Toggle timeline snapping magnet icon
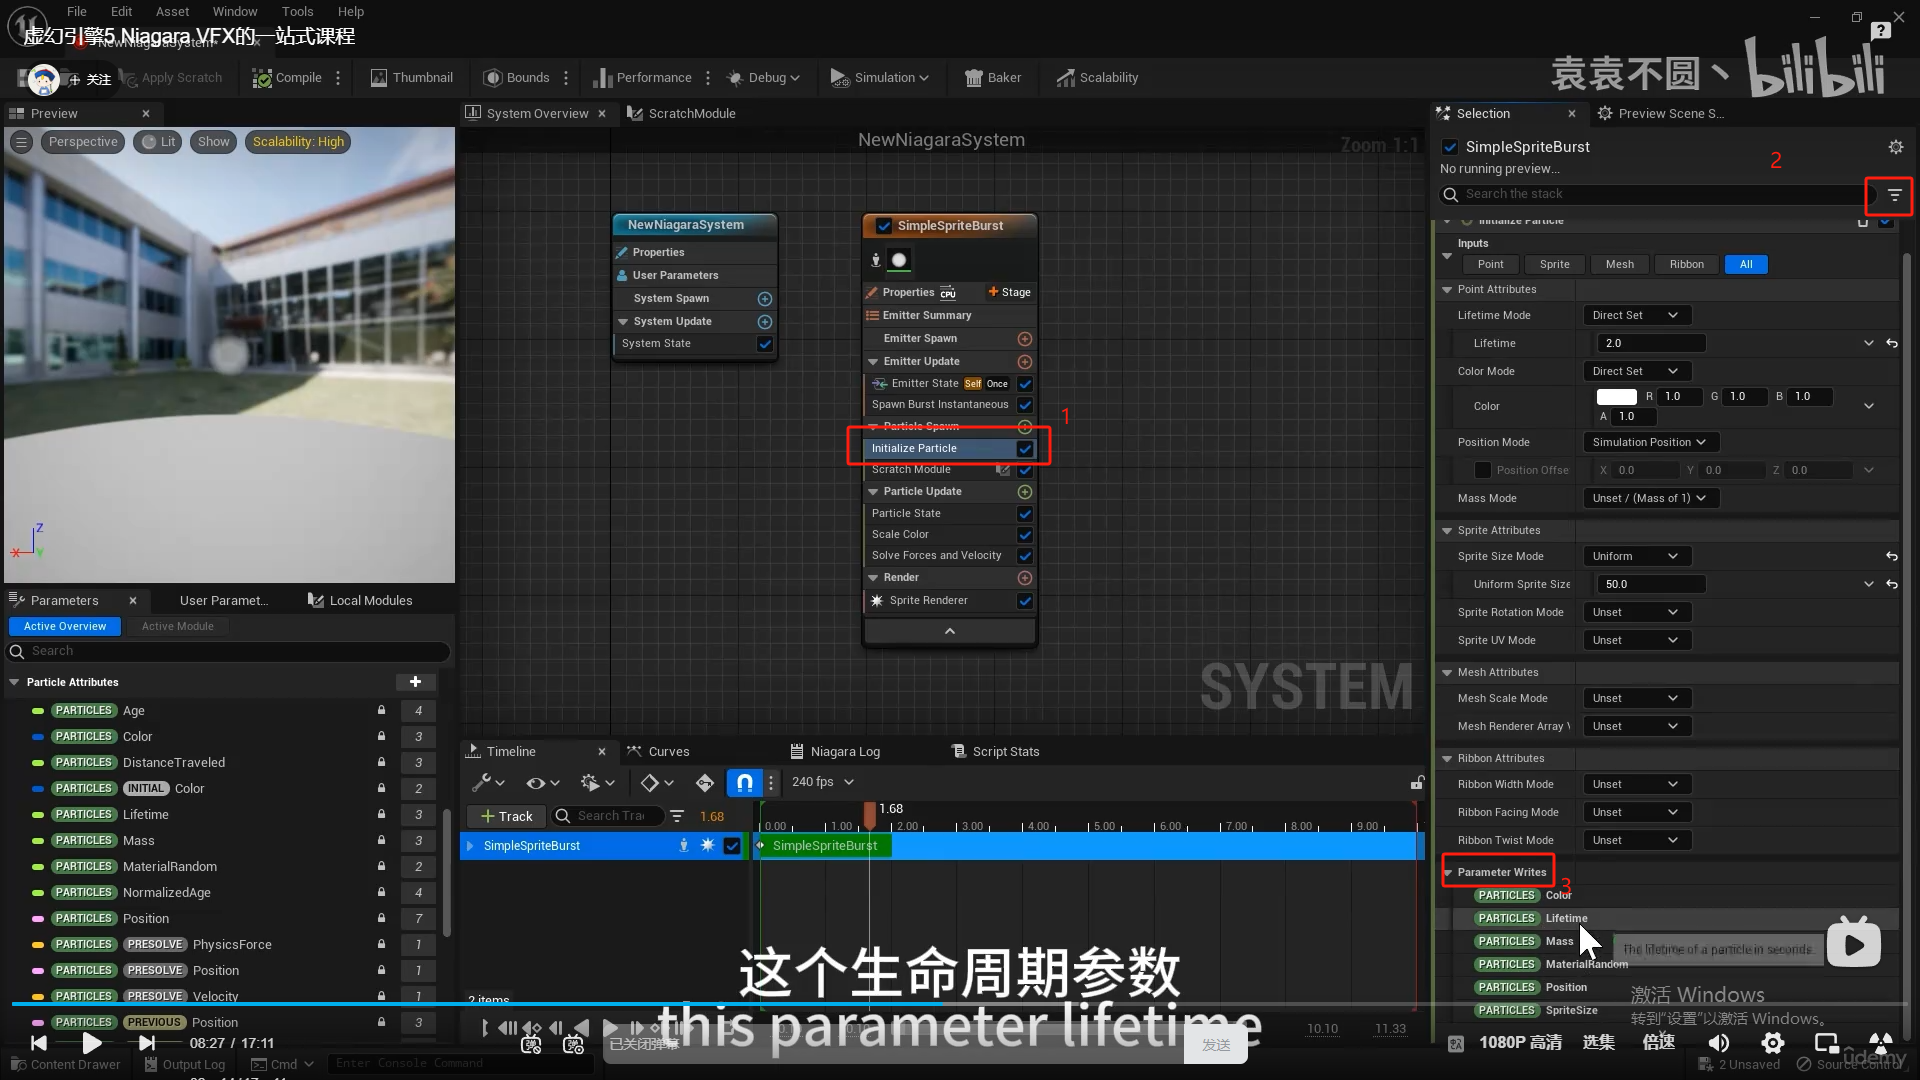This screenshot has width=1920, height=1080. point(744,783)
